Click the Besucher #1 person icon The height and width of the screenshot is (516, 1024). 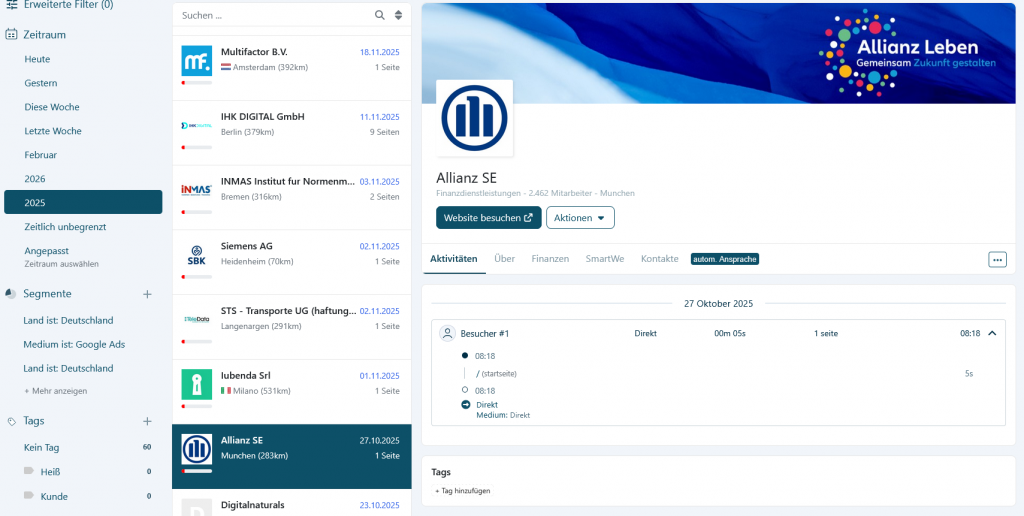(x=449, y=333)
